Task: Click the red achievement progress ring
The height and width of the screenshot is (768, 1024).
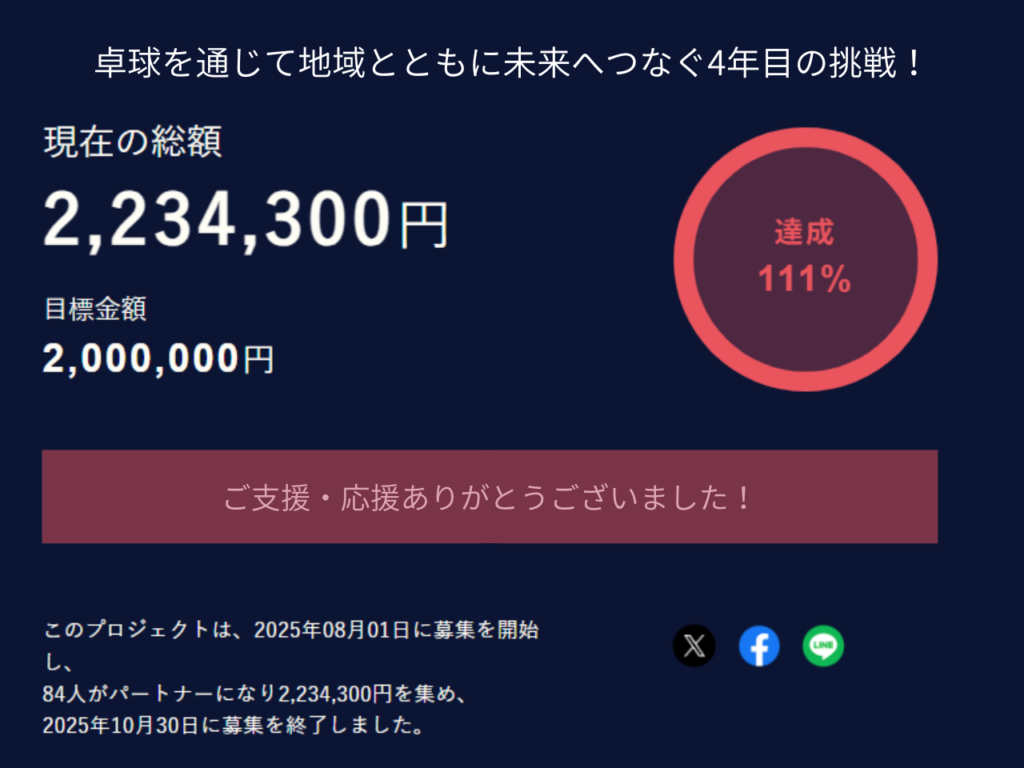Action: (x=685, y=260)
